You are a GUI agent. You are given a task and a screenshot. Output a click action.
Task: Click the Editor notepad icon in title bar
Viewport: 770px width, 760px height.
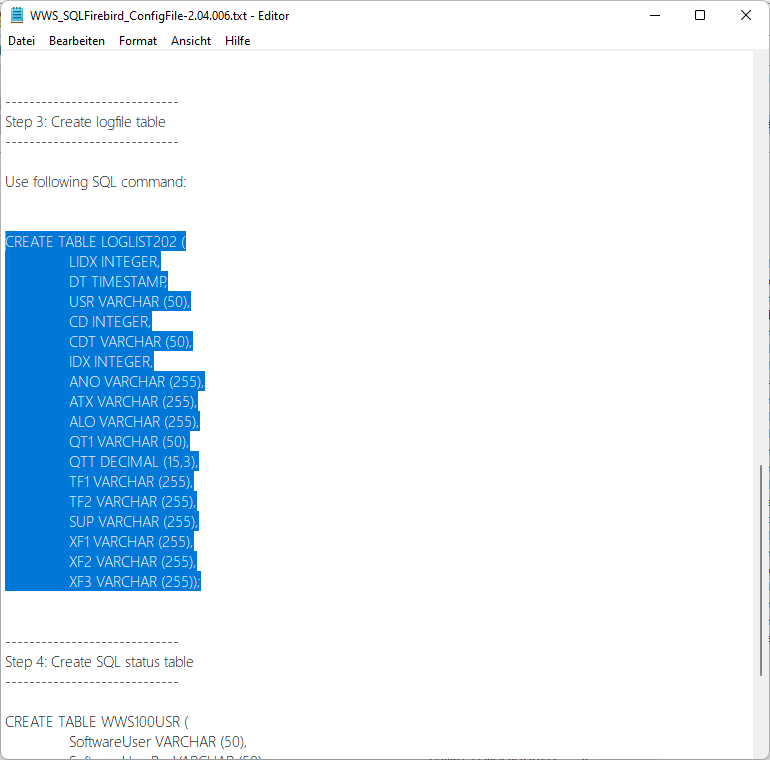[17, 15]
